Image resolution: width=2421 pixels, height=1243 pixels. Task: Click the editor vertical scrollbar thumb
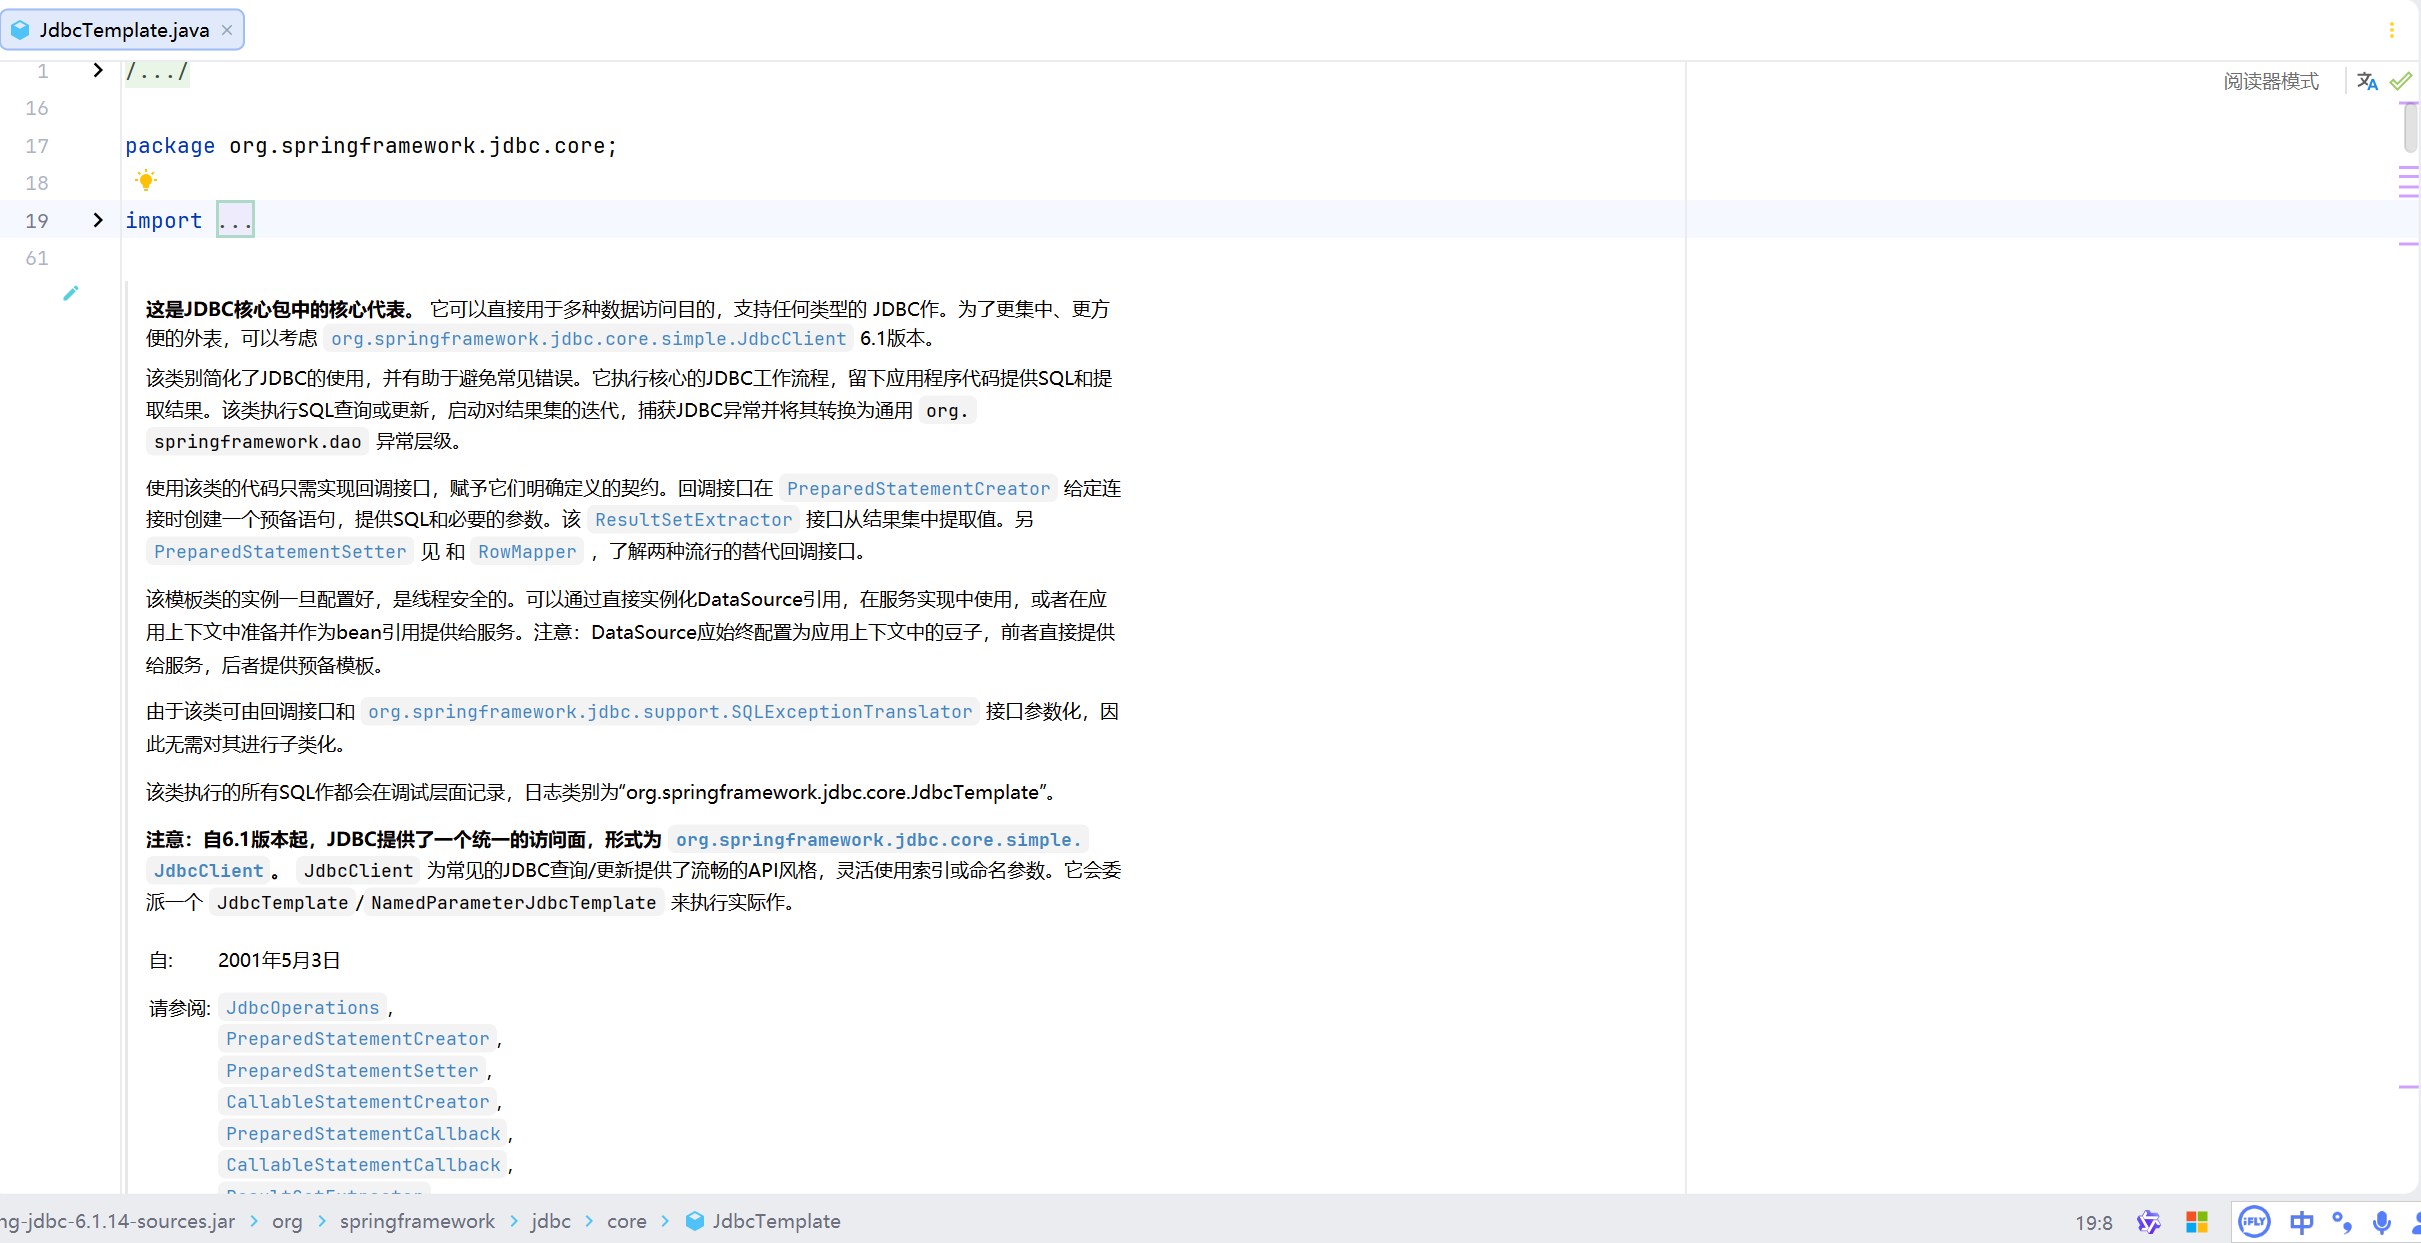[x=2410, y=126]
